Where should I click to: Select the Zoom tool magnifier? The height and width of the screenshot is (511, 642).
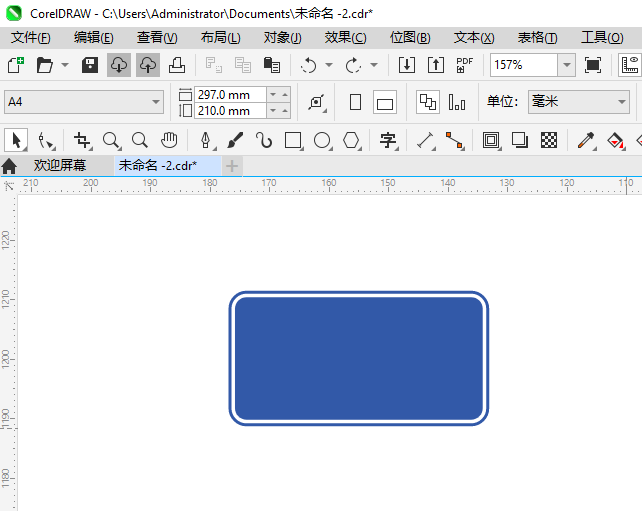pyautogui.click(x=111, y=140)
